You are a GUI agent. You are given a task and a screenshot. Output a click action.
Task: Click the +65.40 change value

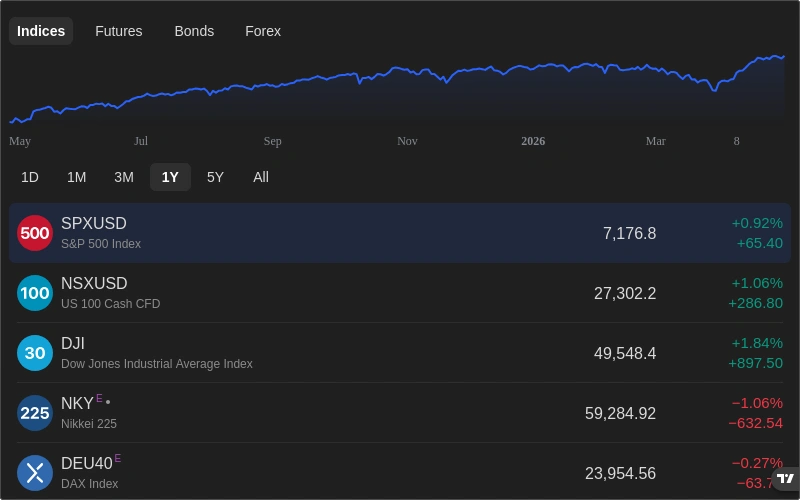(760, 243)
